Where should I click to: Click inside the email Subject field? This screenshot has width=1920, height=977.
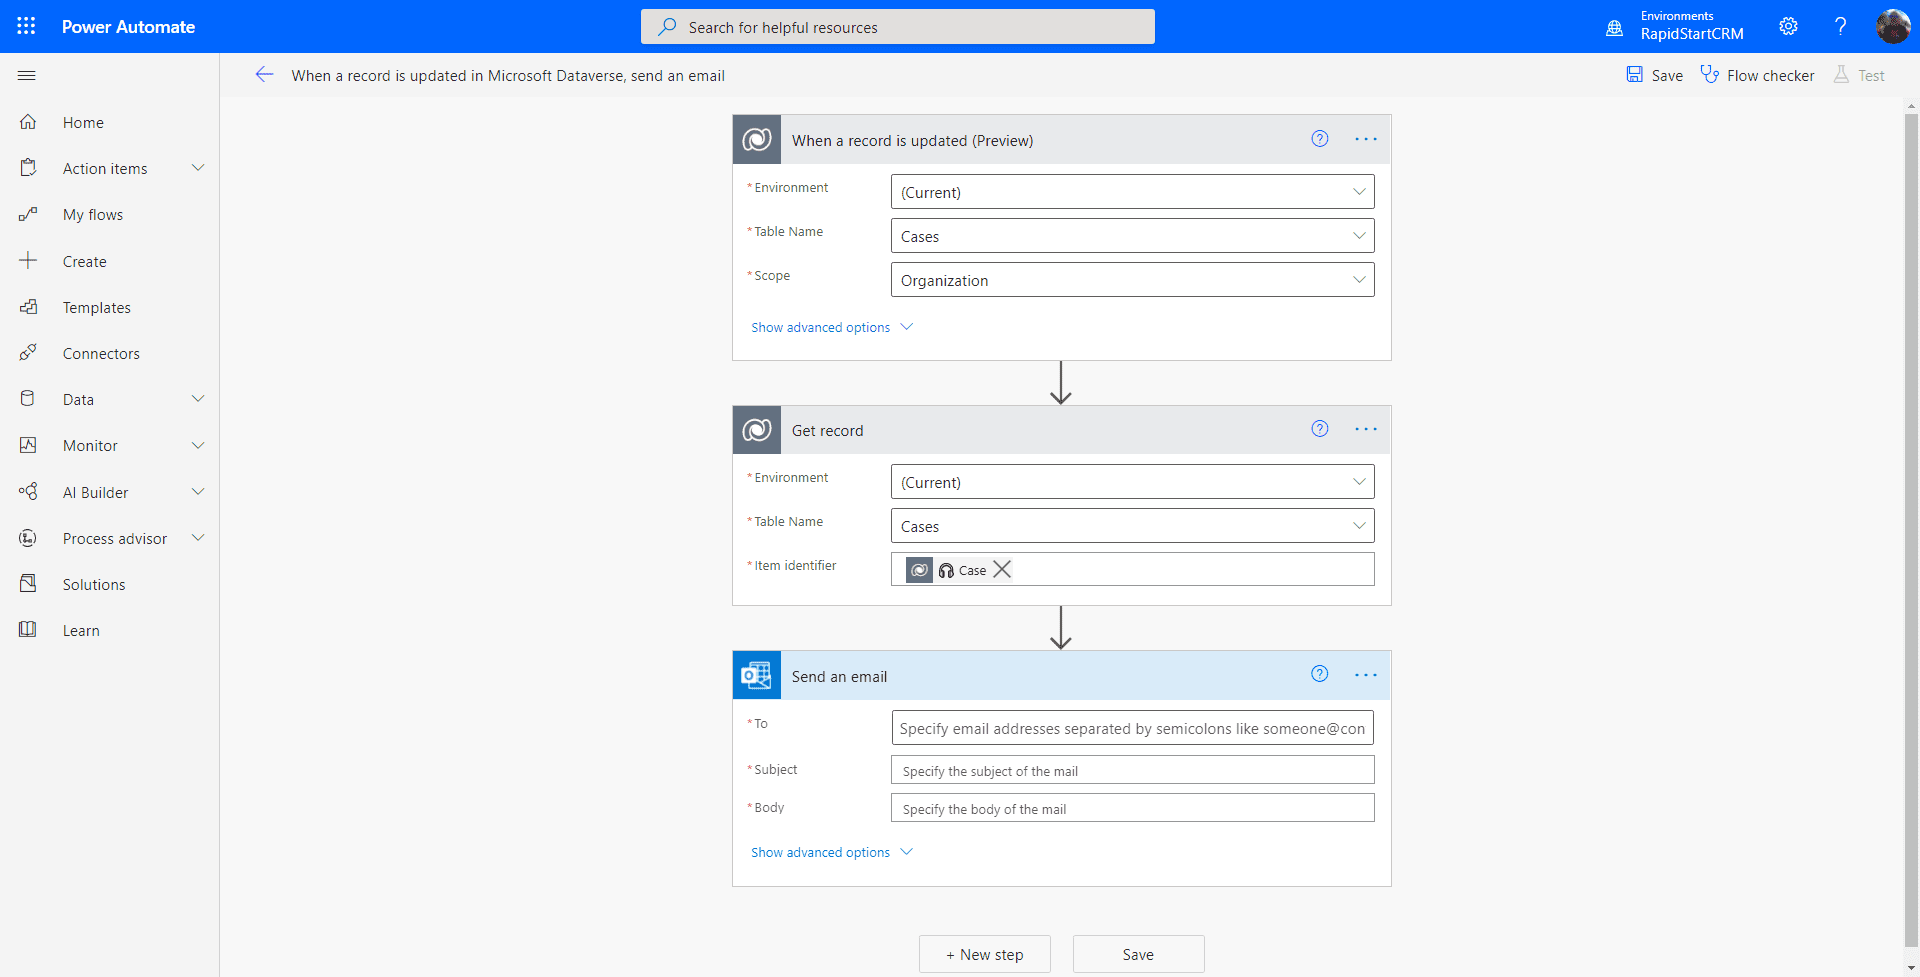(x=1131, y=769)
